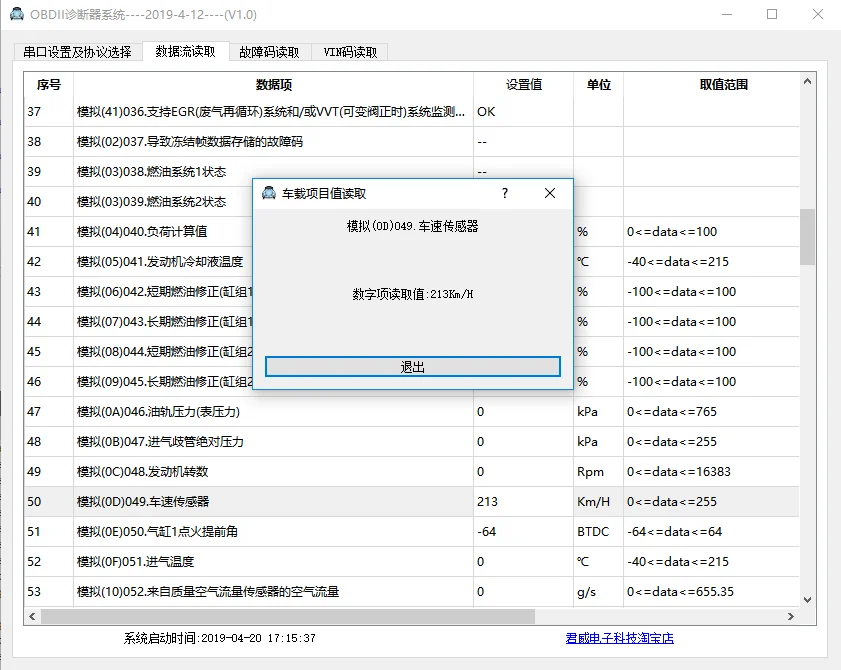The image size is (841, 670).
Task: Open the 故障码读取 tab
Action: 269,52
